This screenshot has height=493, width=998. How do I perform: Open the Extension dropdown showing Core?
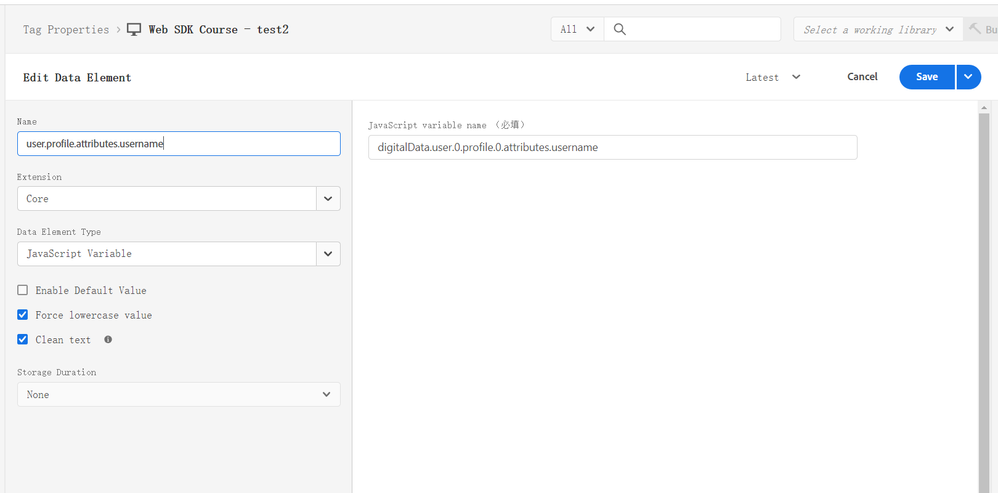tap(178, 199)
